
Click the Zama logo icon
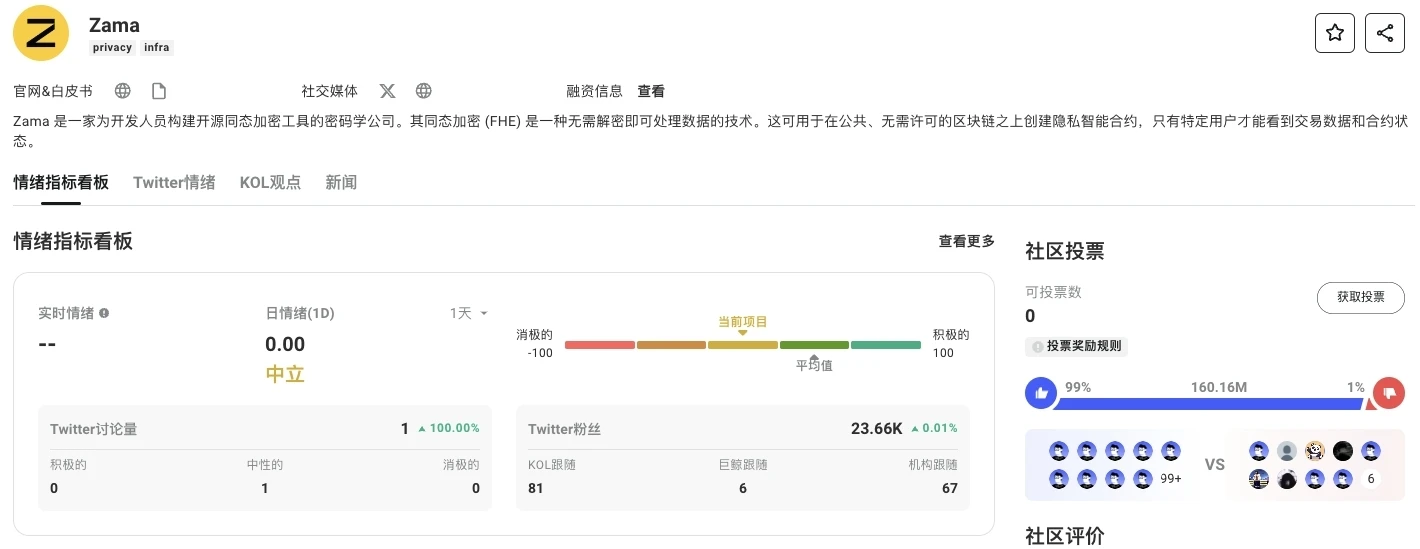(41, 33)
